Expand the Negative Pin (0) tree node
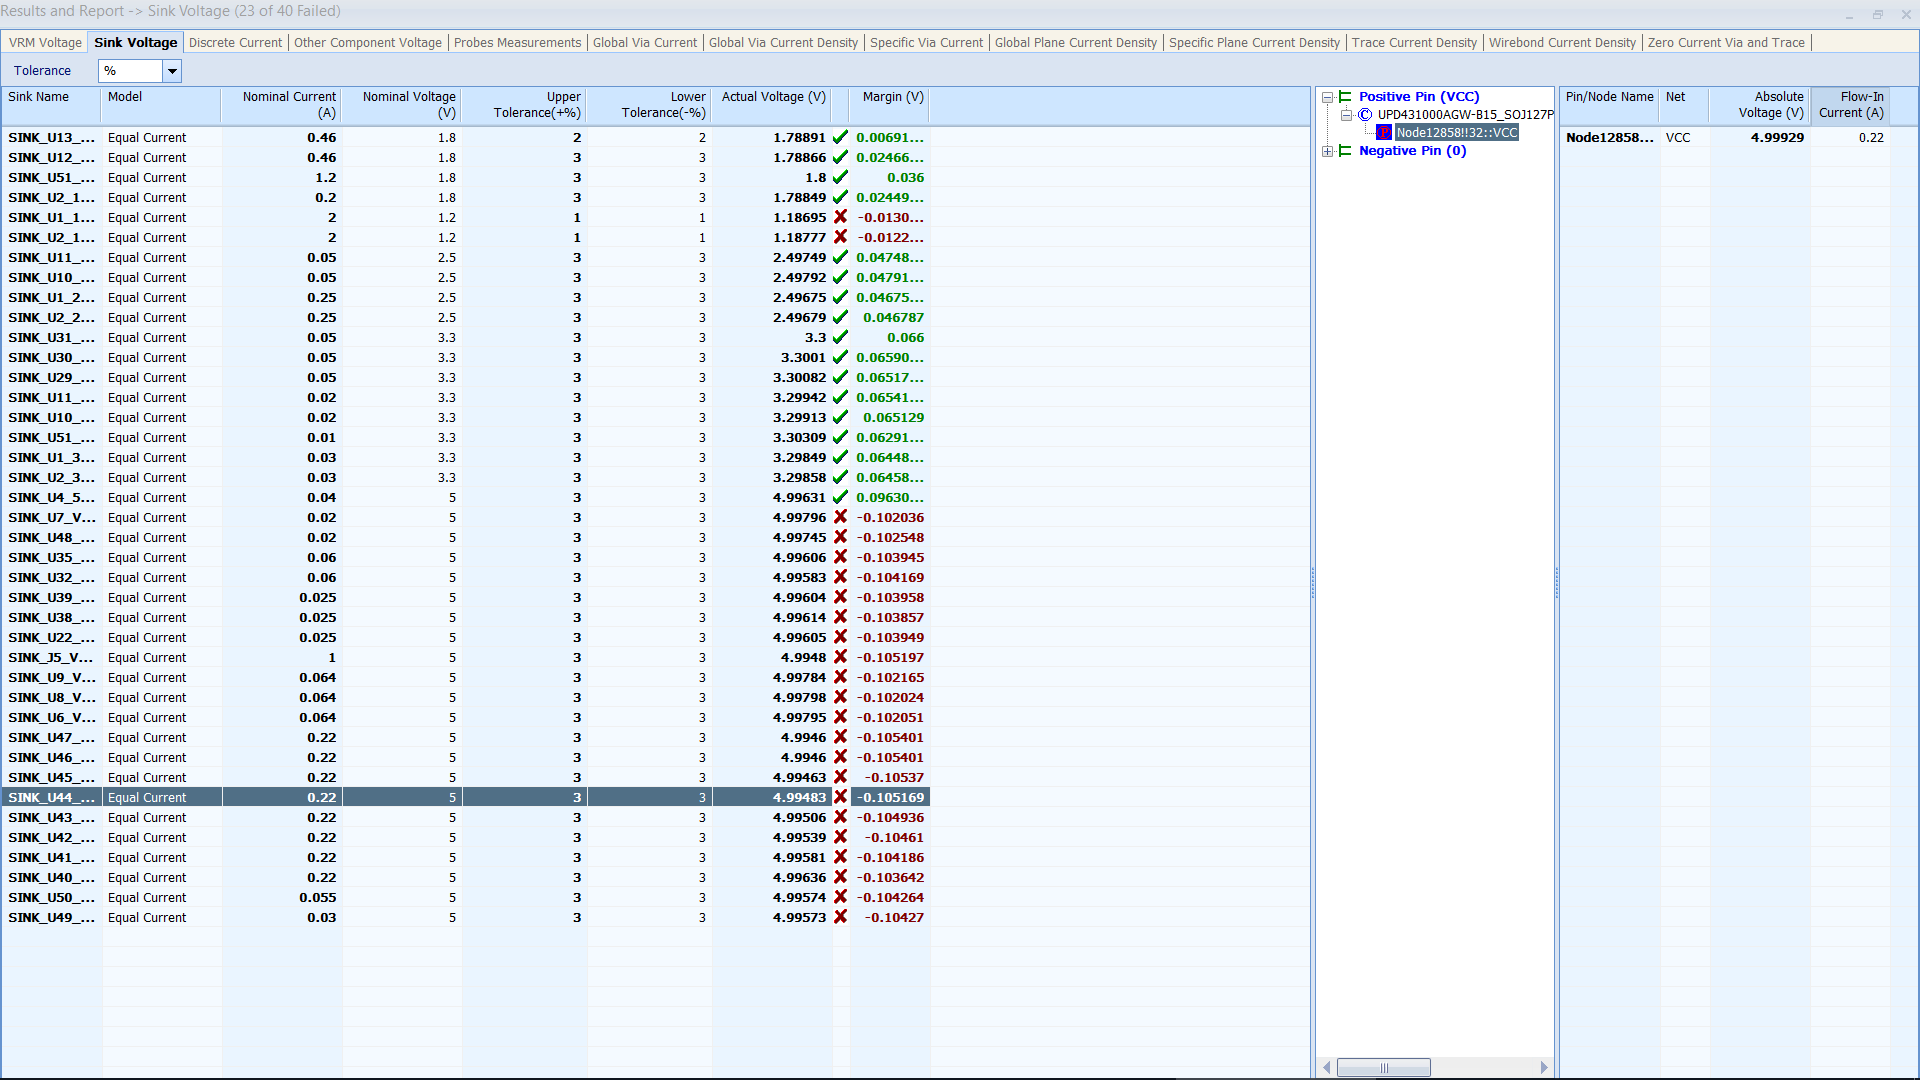 (x=1328, y=151)
